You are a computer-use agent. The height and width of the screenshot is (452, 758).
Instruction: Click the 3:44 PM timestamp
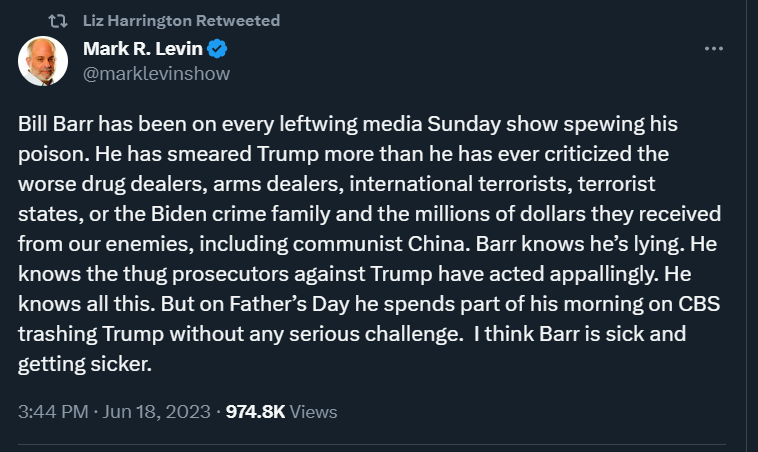click(53, 412)
